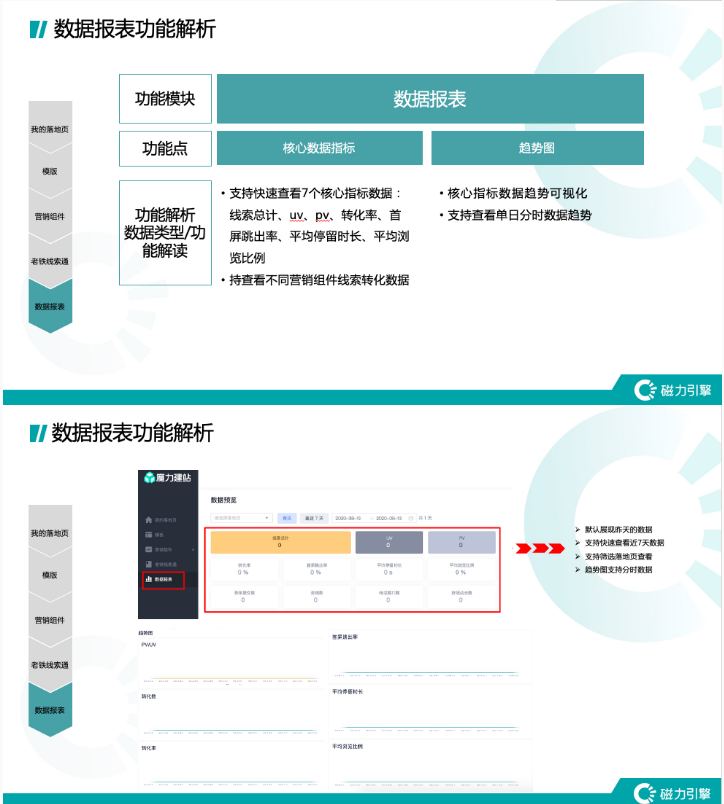
Task: Click the 磁力引擎 logo on the upper slide
Action: coord(673,390)
